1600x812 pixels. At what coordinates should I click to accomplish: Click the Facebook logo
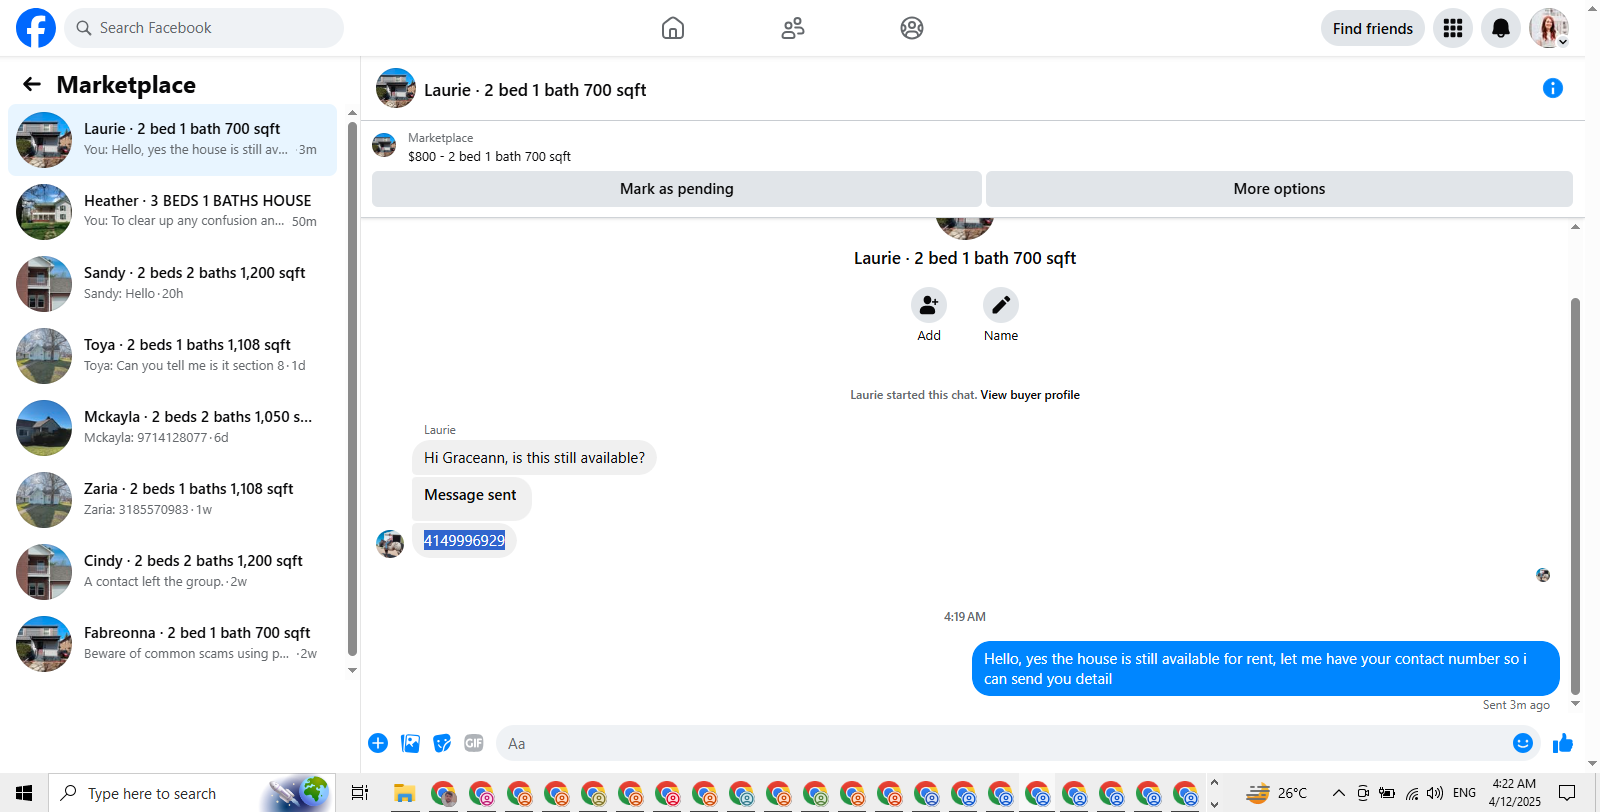pyautogui.click(x=36, y=28)
